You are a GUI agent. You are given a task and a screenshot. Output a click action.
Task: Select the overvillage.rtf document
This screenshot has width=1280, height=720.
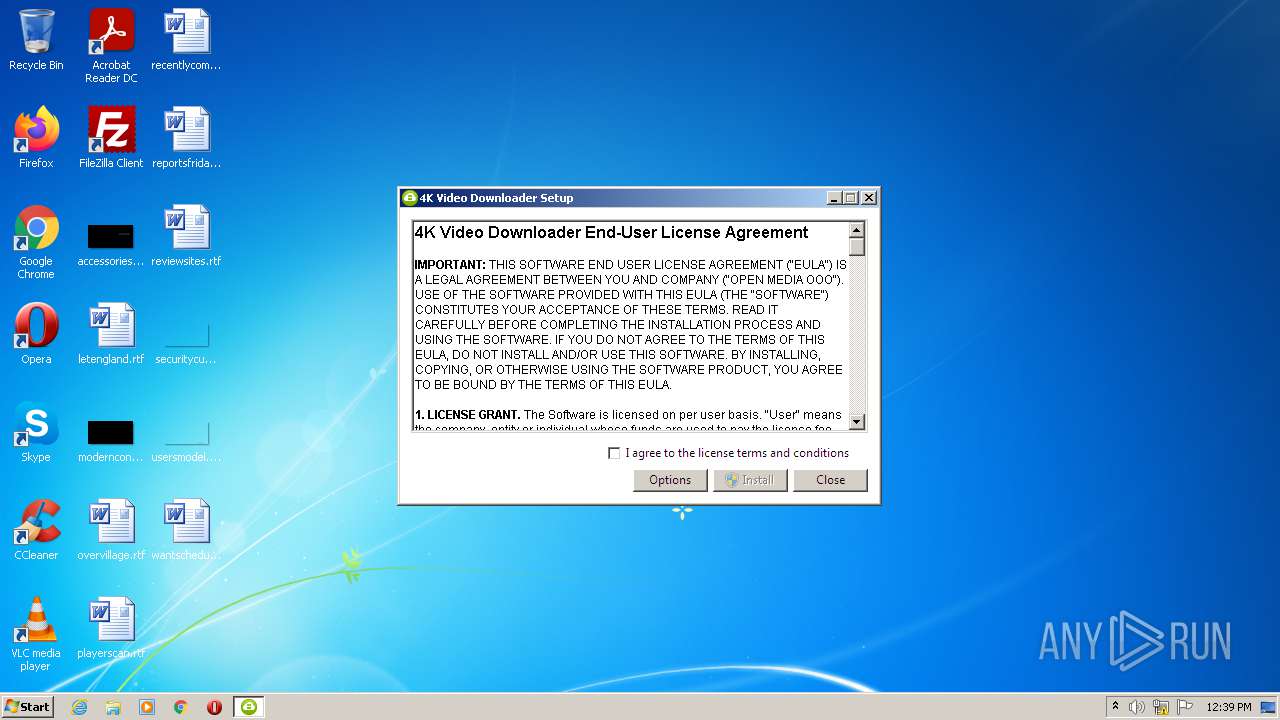[x=111, y=530]
